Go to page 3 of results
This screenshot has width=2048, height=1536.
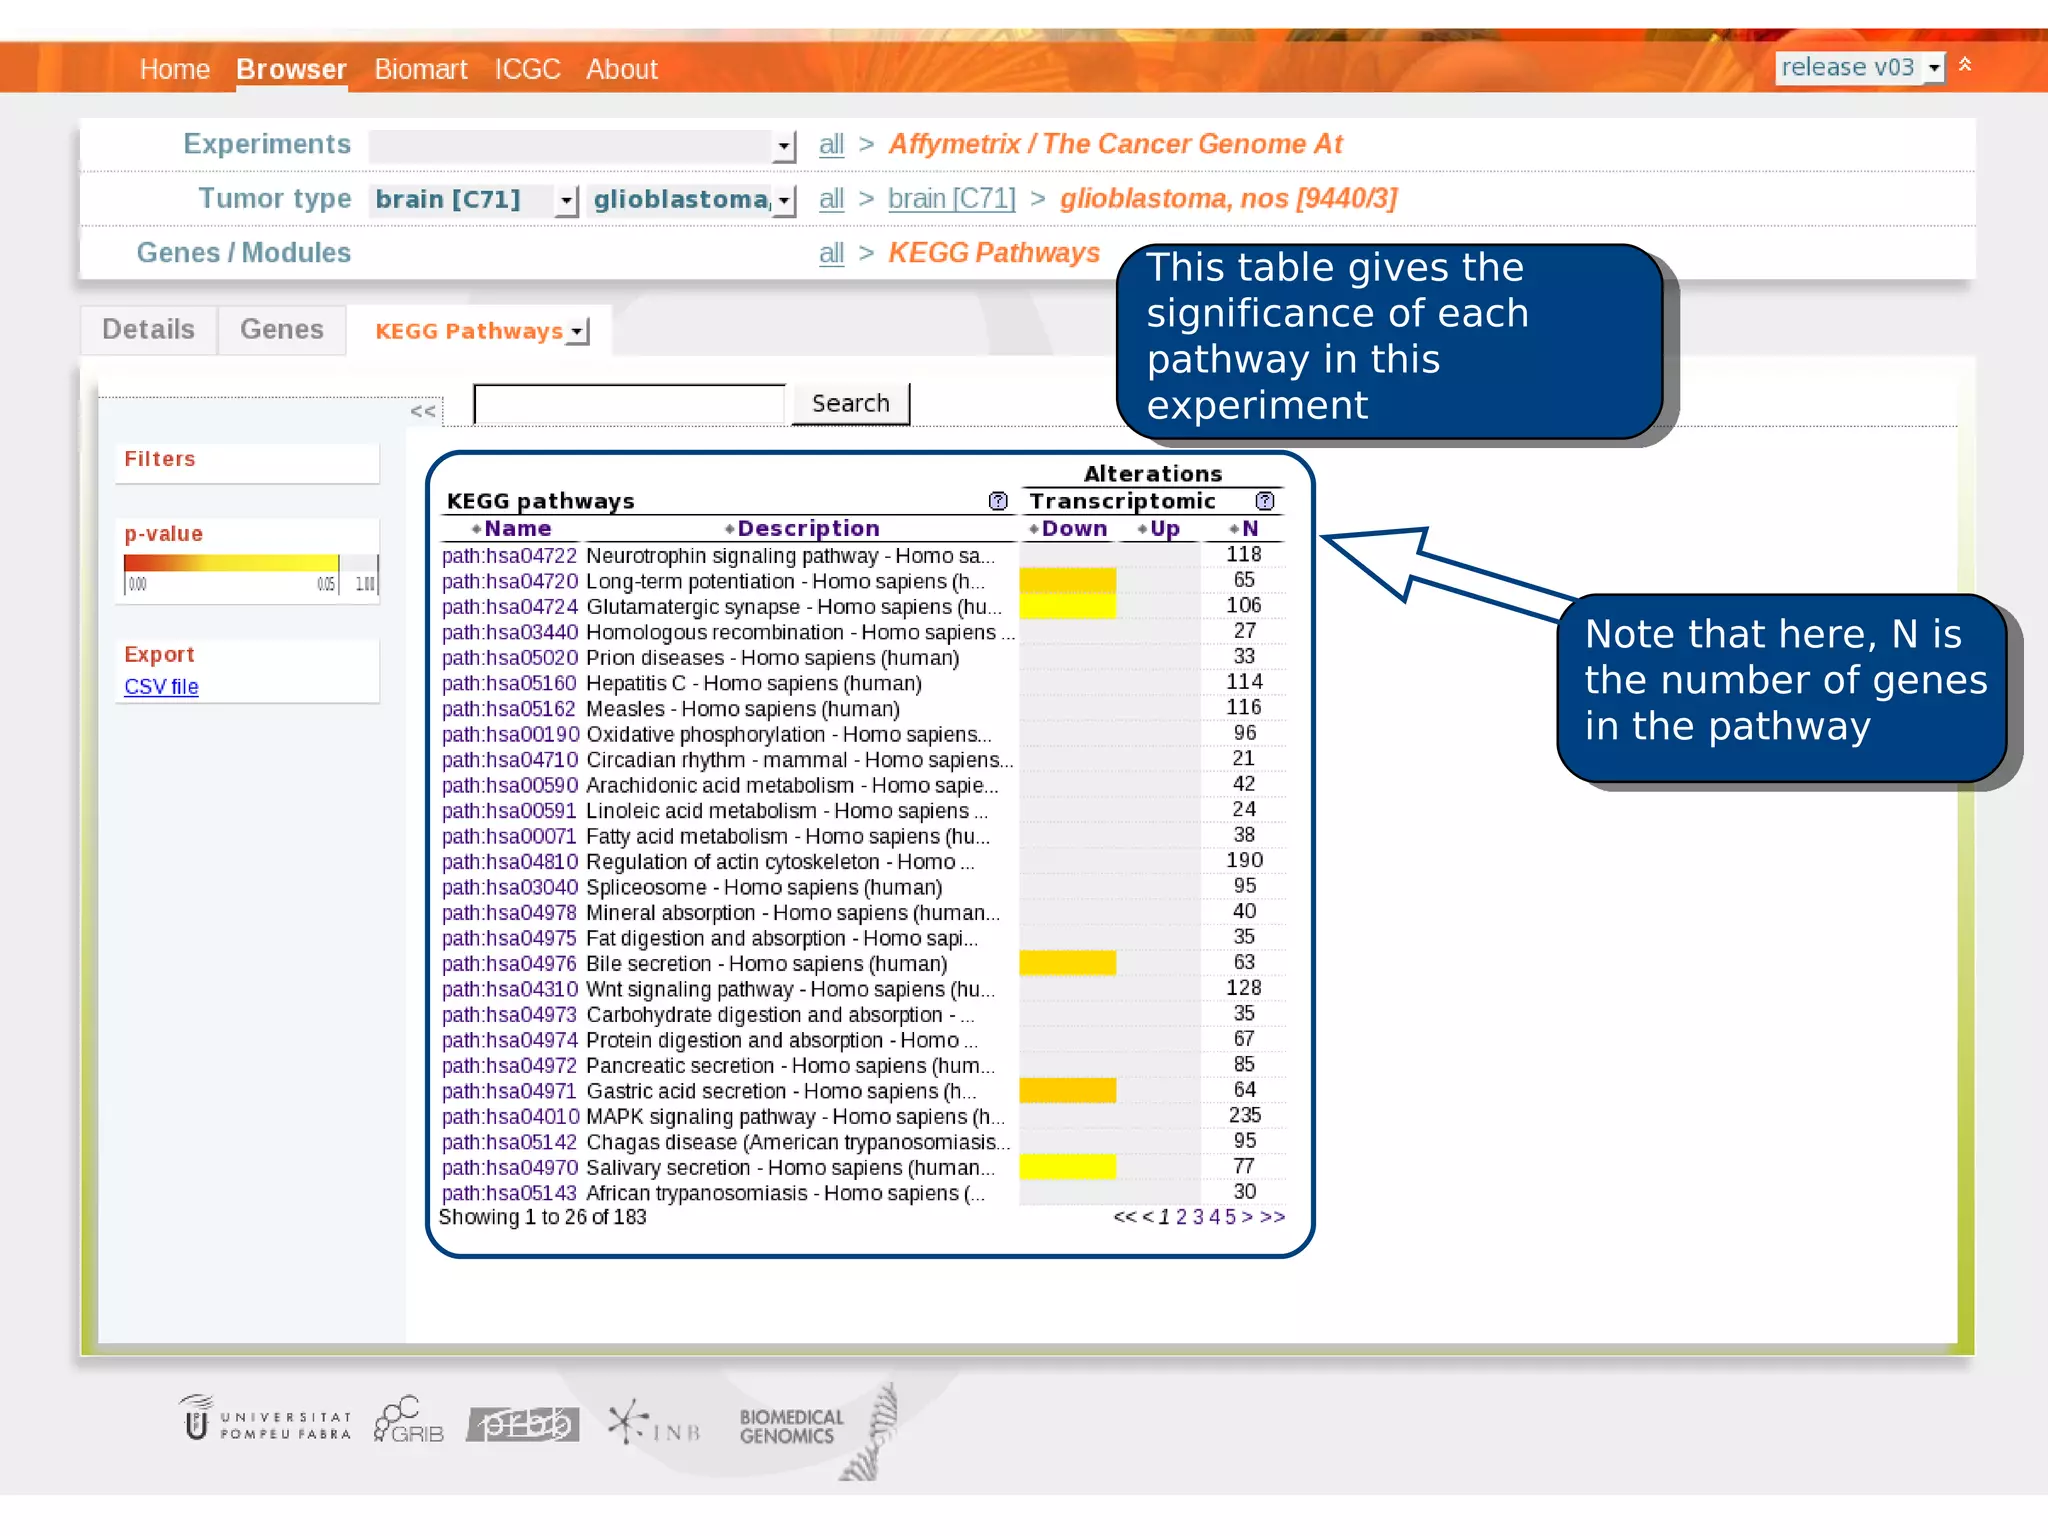[x=1198, y=1217]
